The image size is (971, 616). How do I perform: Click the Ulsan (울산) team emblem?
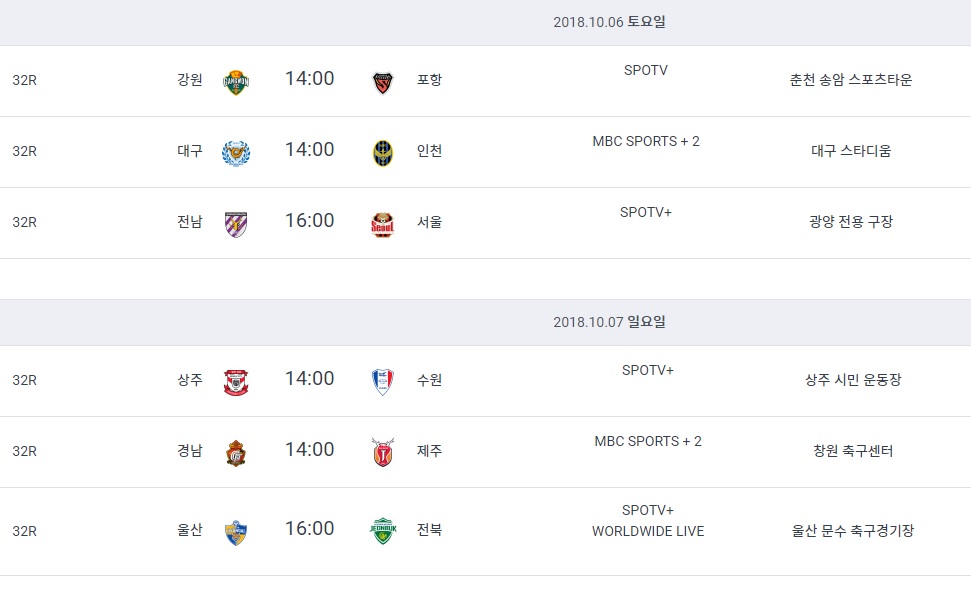(x=236, y=532)
